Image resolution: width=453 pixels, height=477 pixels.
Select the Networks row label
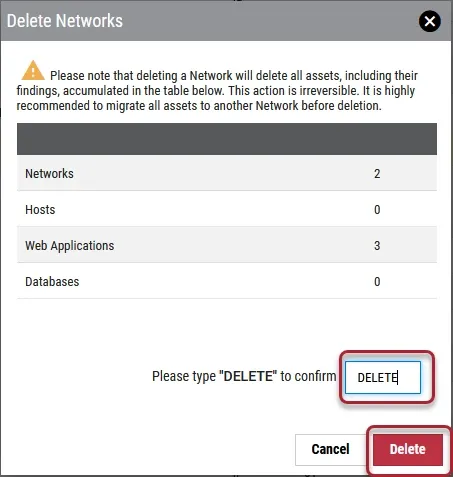[x=49, y=174]
